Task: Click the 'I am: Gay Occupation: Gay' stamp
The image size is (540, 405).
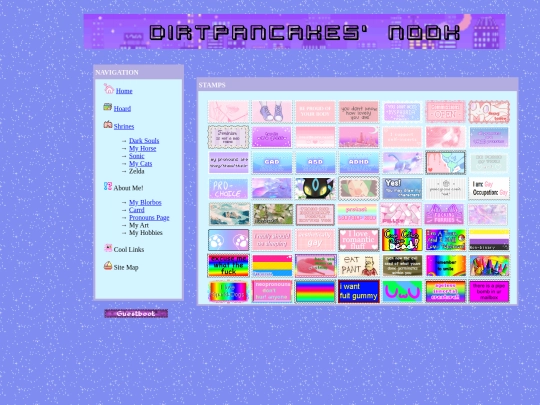Action: point(489,188)
